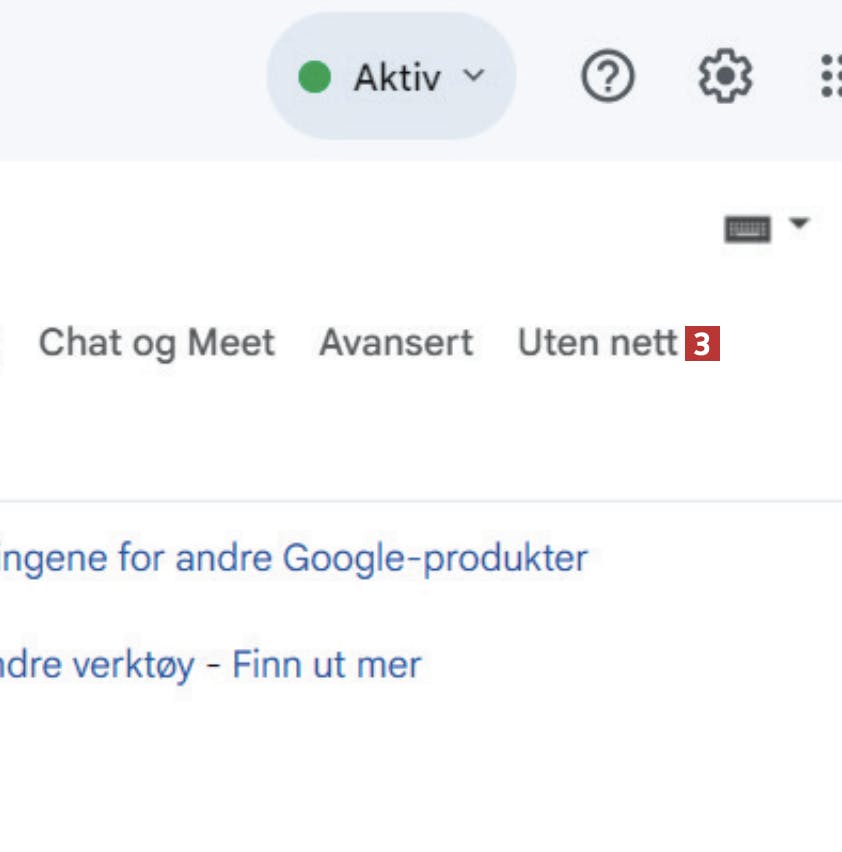
Task: Click empty header area left of Aktiv
Action: click(x=130, y=77)
